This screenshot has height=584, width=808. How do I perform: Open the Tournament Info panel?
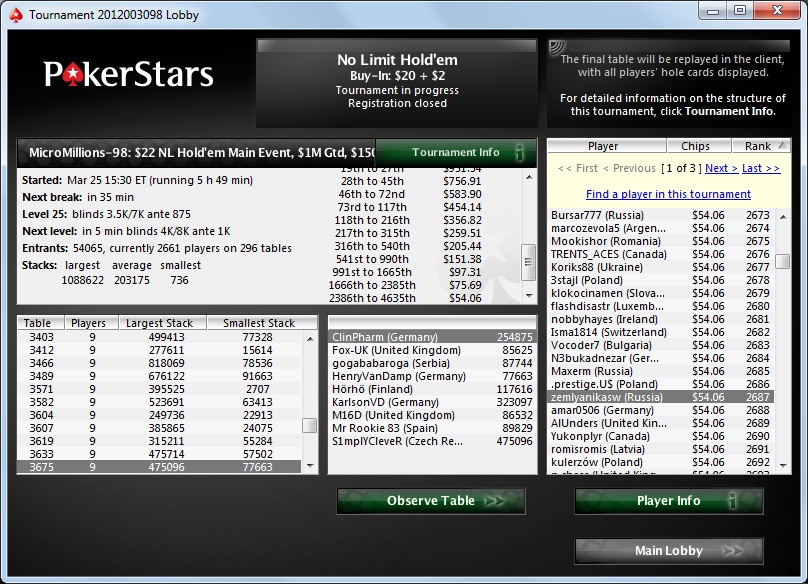(x=456, y=152)
